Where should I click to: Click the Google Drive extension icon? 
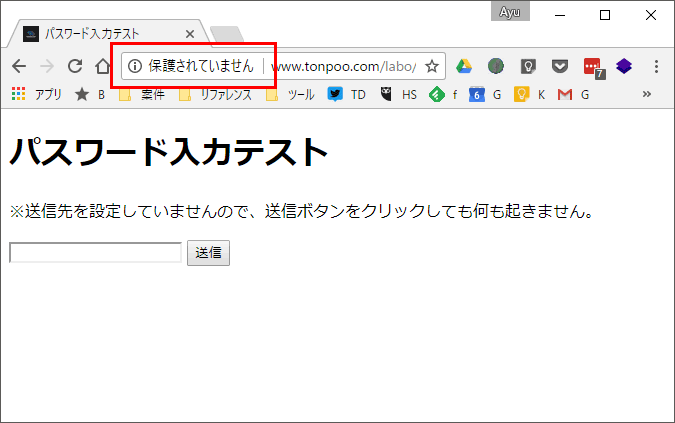click(x=464, y=66)
